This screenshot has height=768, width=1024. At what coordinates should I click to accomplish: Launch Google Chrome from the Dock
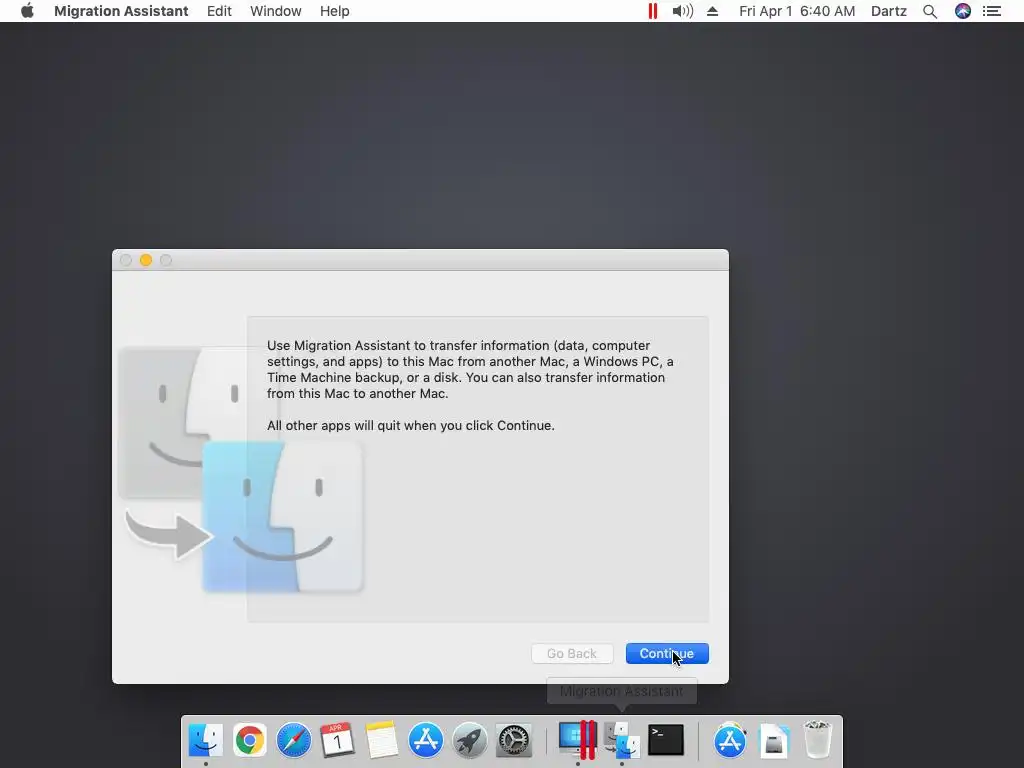pyautogui.click(x=249, y=740)
